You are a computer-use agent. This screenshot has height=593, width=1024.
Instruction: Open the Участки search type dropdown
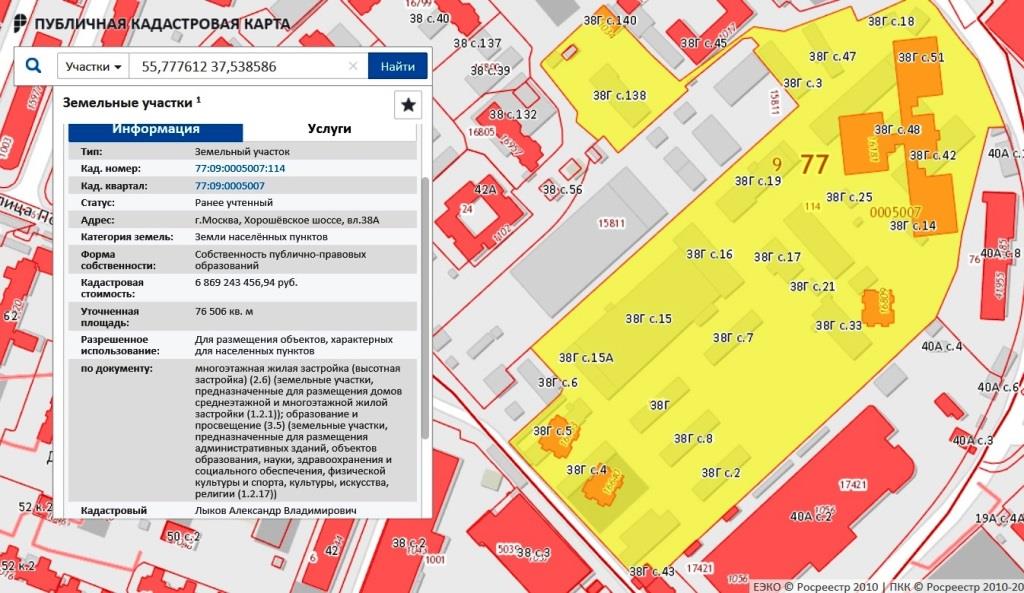coord(94,67)
